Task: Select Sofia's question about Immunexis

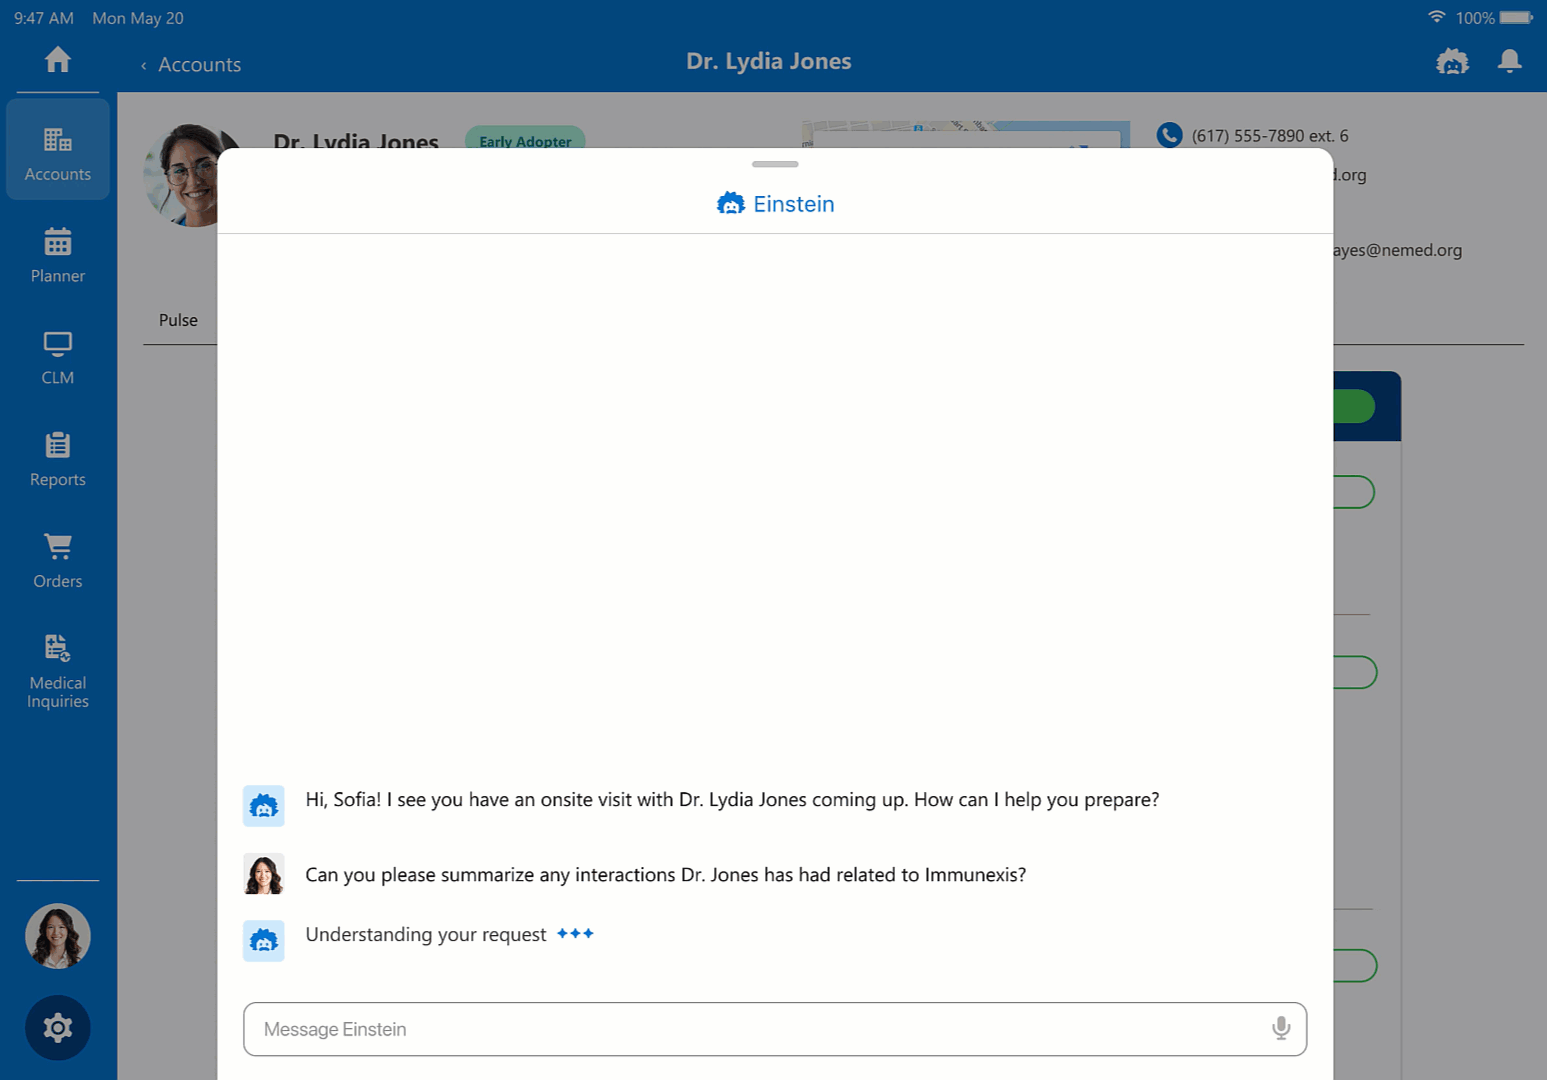Action: point(666,875)
